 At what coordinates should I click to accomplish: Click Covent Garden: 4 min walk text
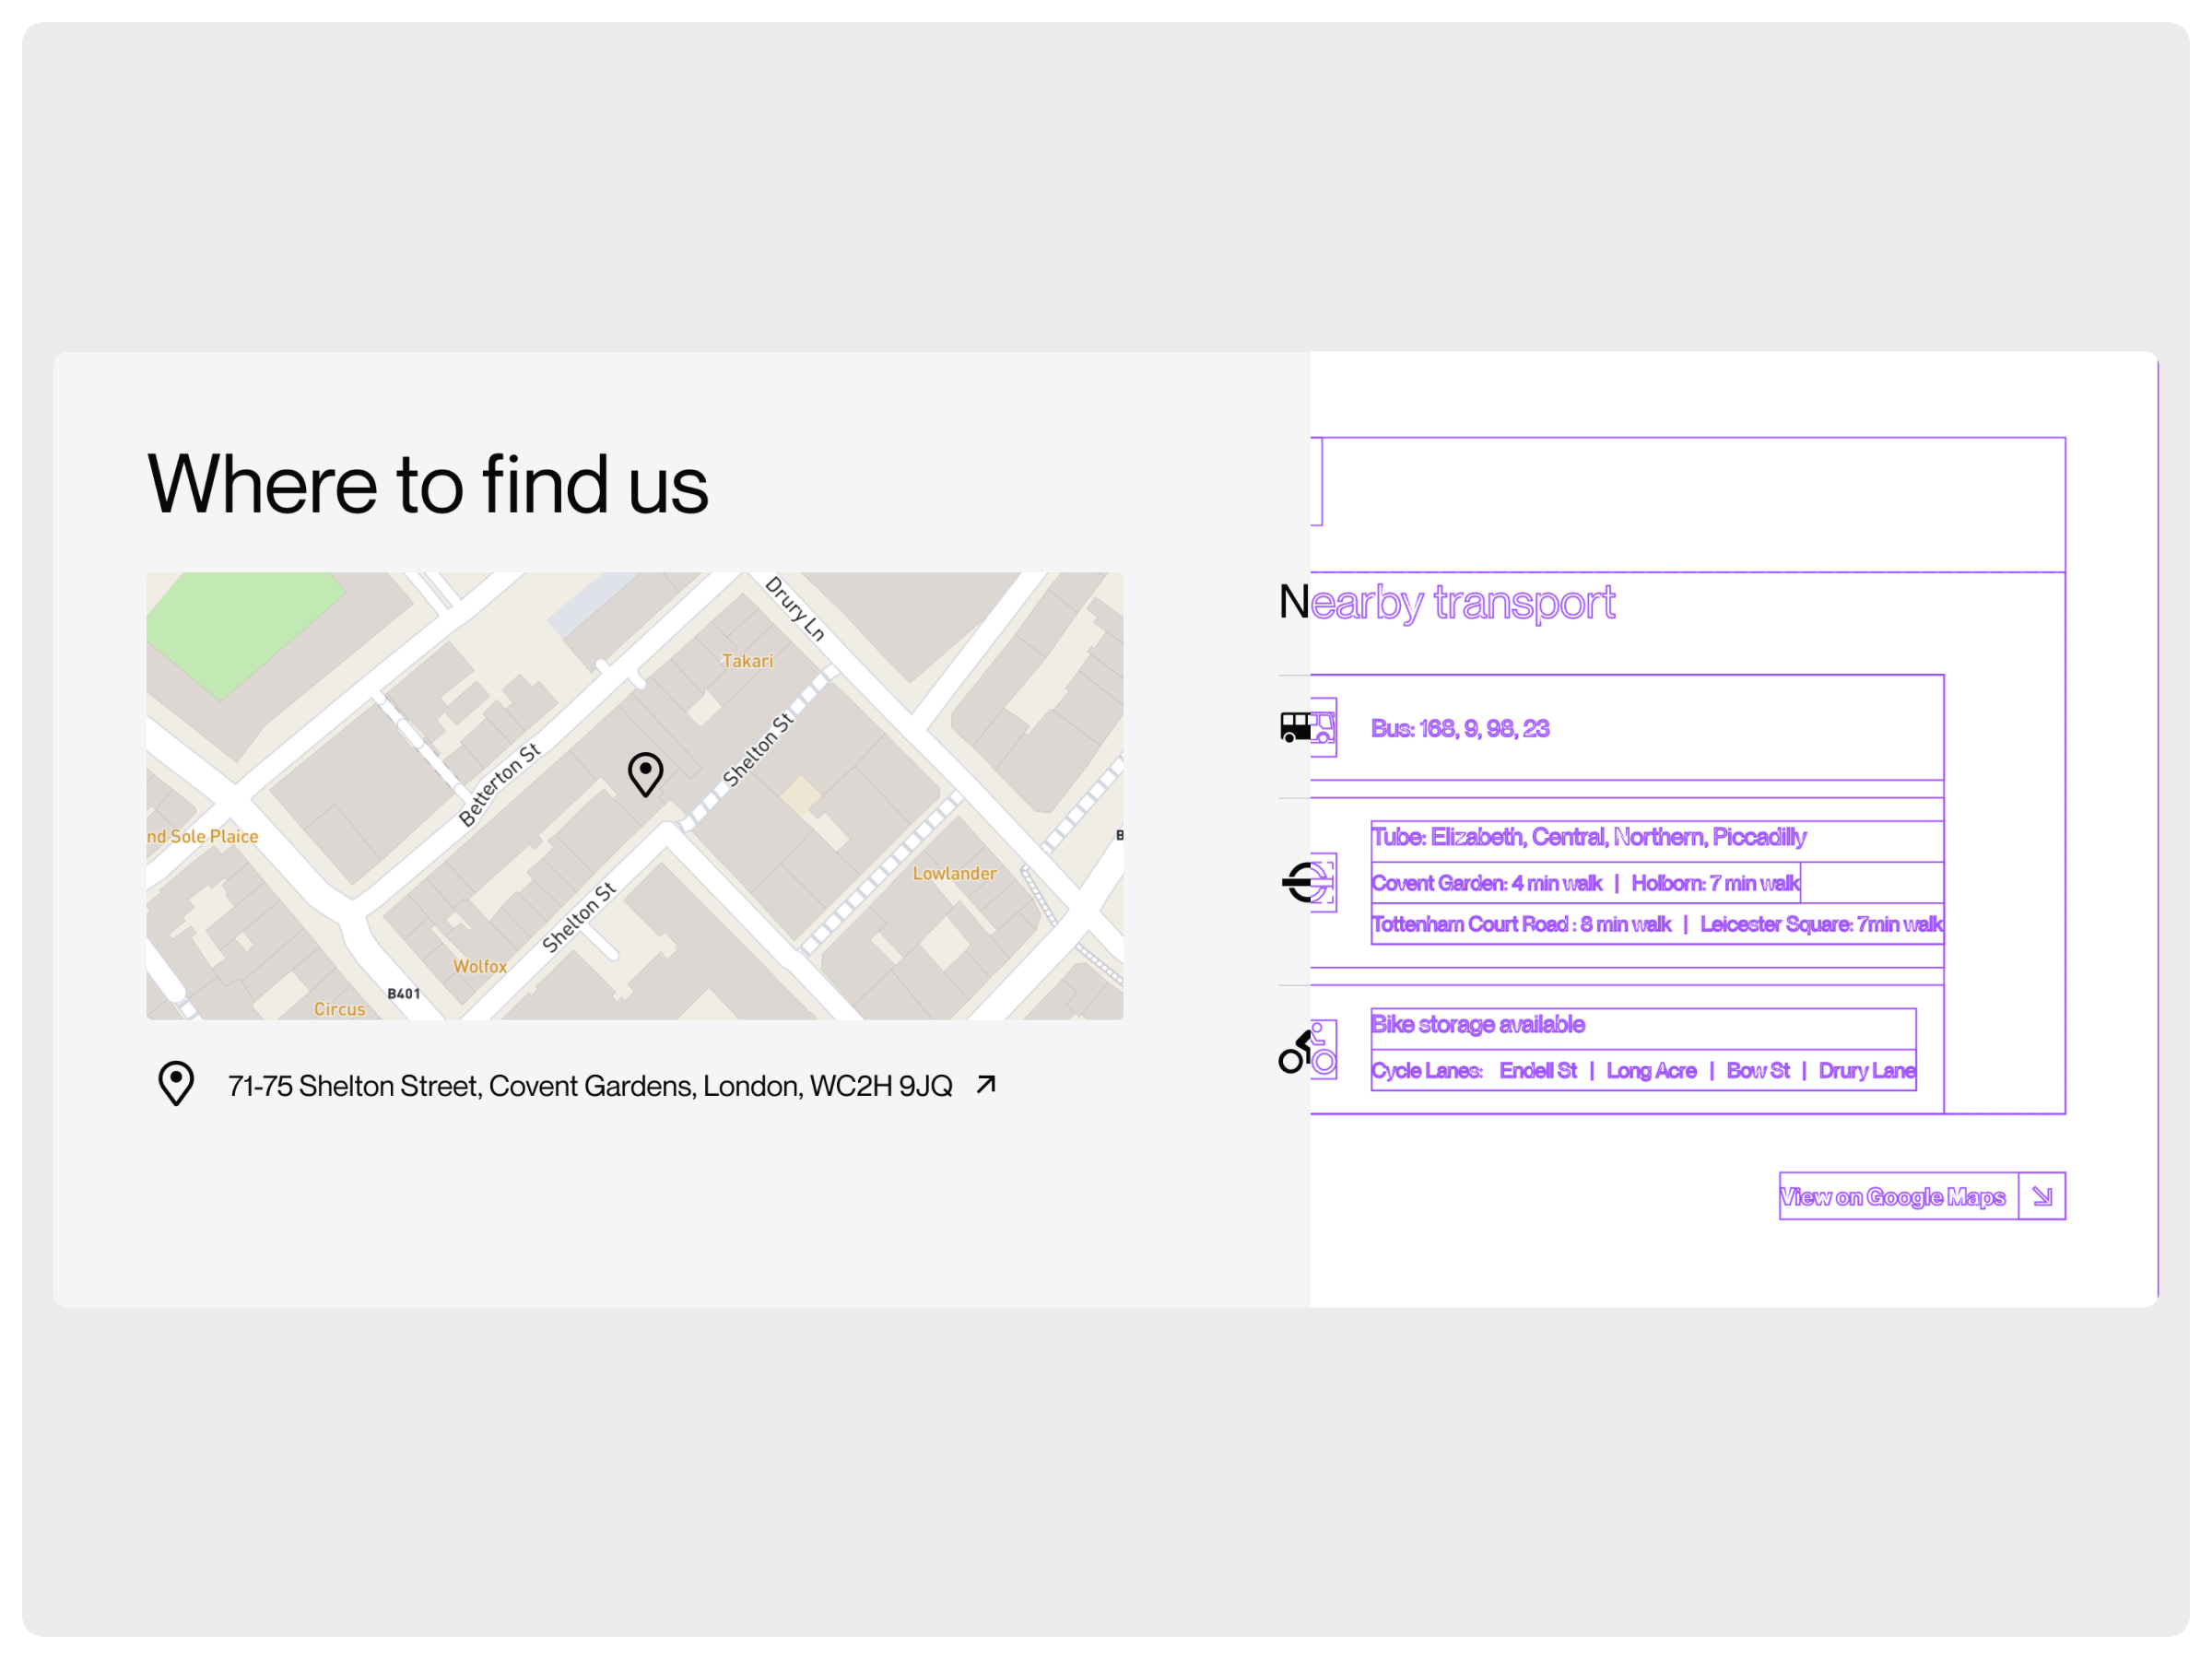pos(1486,883)
